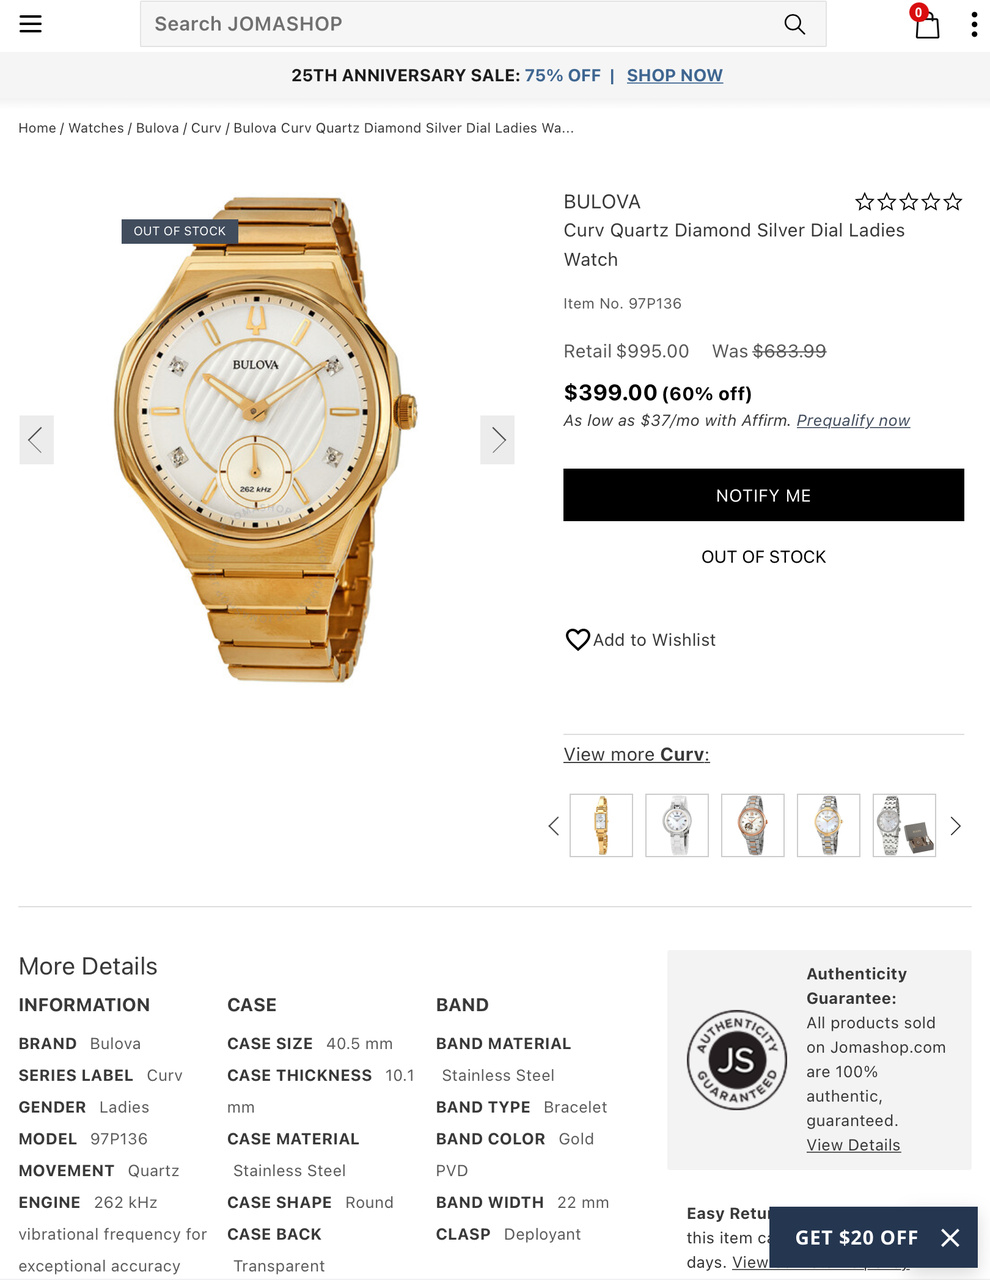The width and height of the screenshot is (990, 1280).
Task: Move the Curv carousel back left
Action: (x=553, y=826)
